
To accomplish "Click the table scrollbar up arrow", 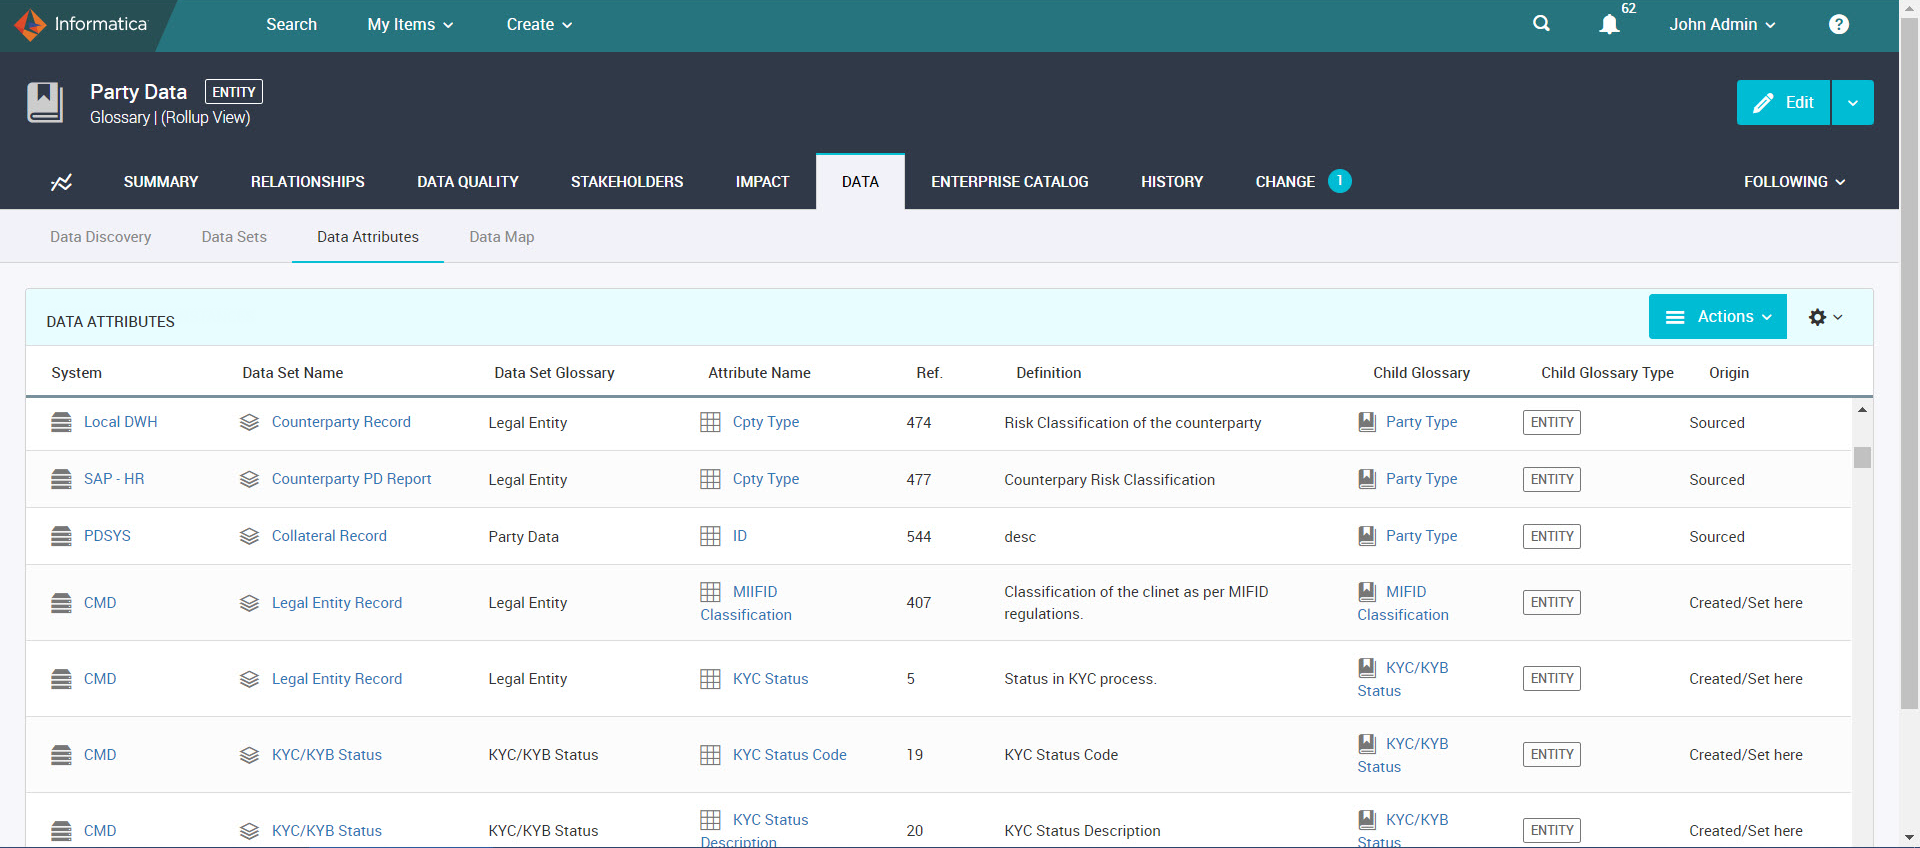I will [x=1862, y=410].
